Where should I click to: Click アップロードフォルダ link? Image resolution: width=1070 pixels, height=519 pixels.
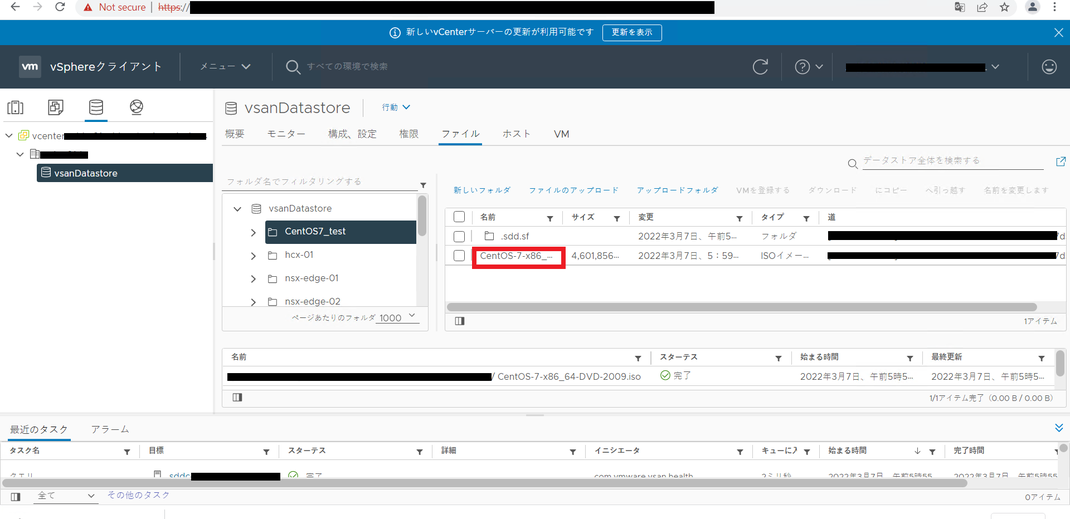[678, 190]
